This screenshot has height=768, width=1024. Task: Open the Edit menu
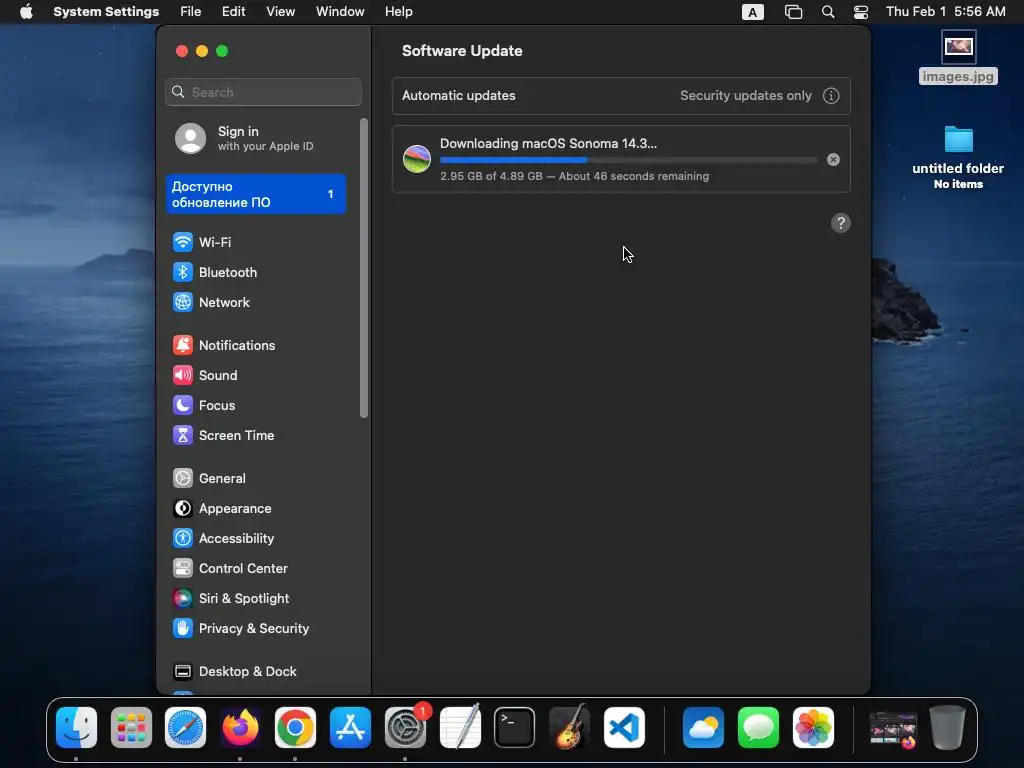233,12
